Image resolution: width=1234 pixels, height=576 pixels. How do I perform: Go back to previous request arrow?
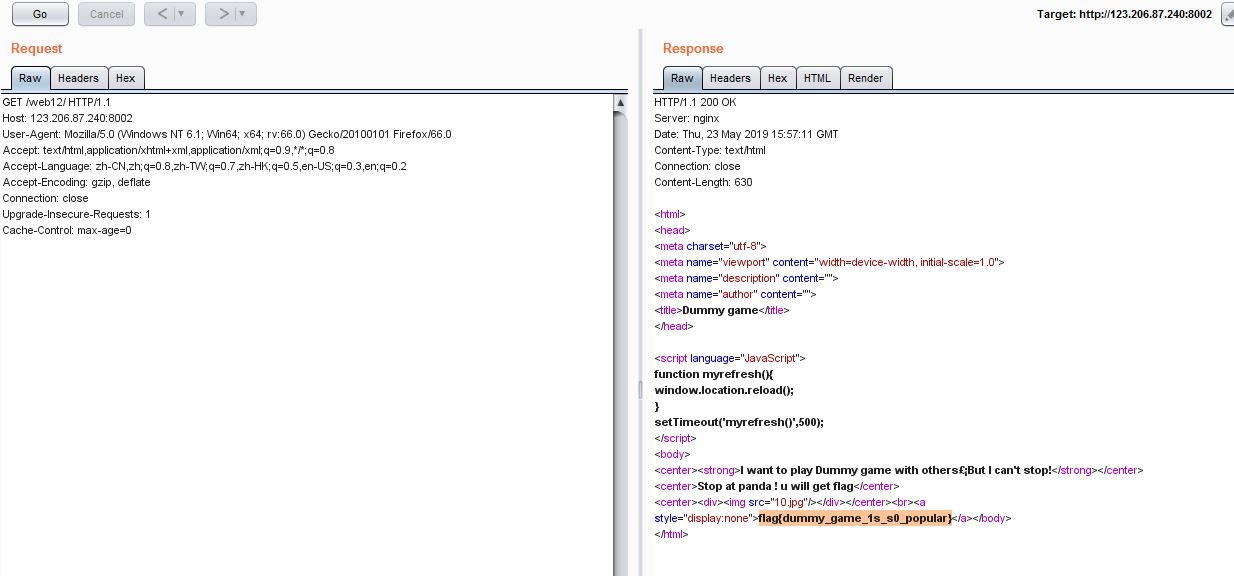[x=161, y=14]
